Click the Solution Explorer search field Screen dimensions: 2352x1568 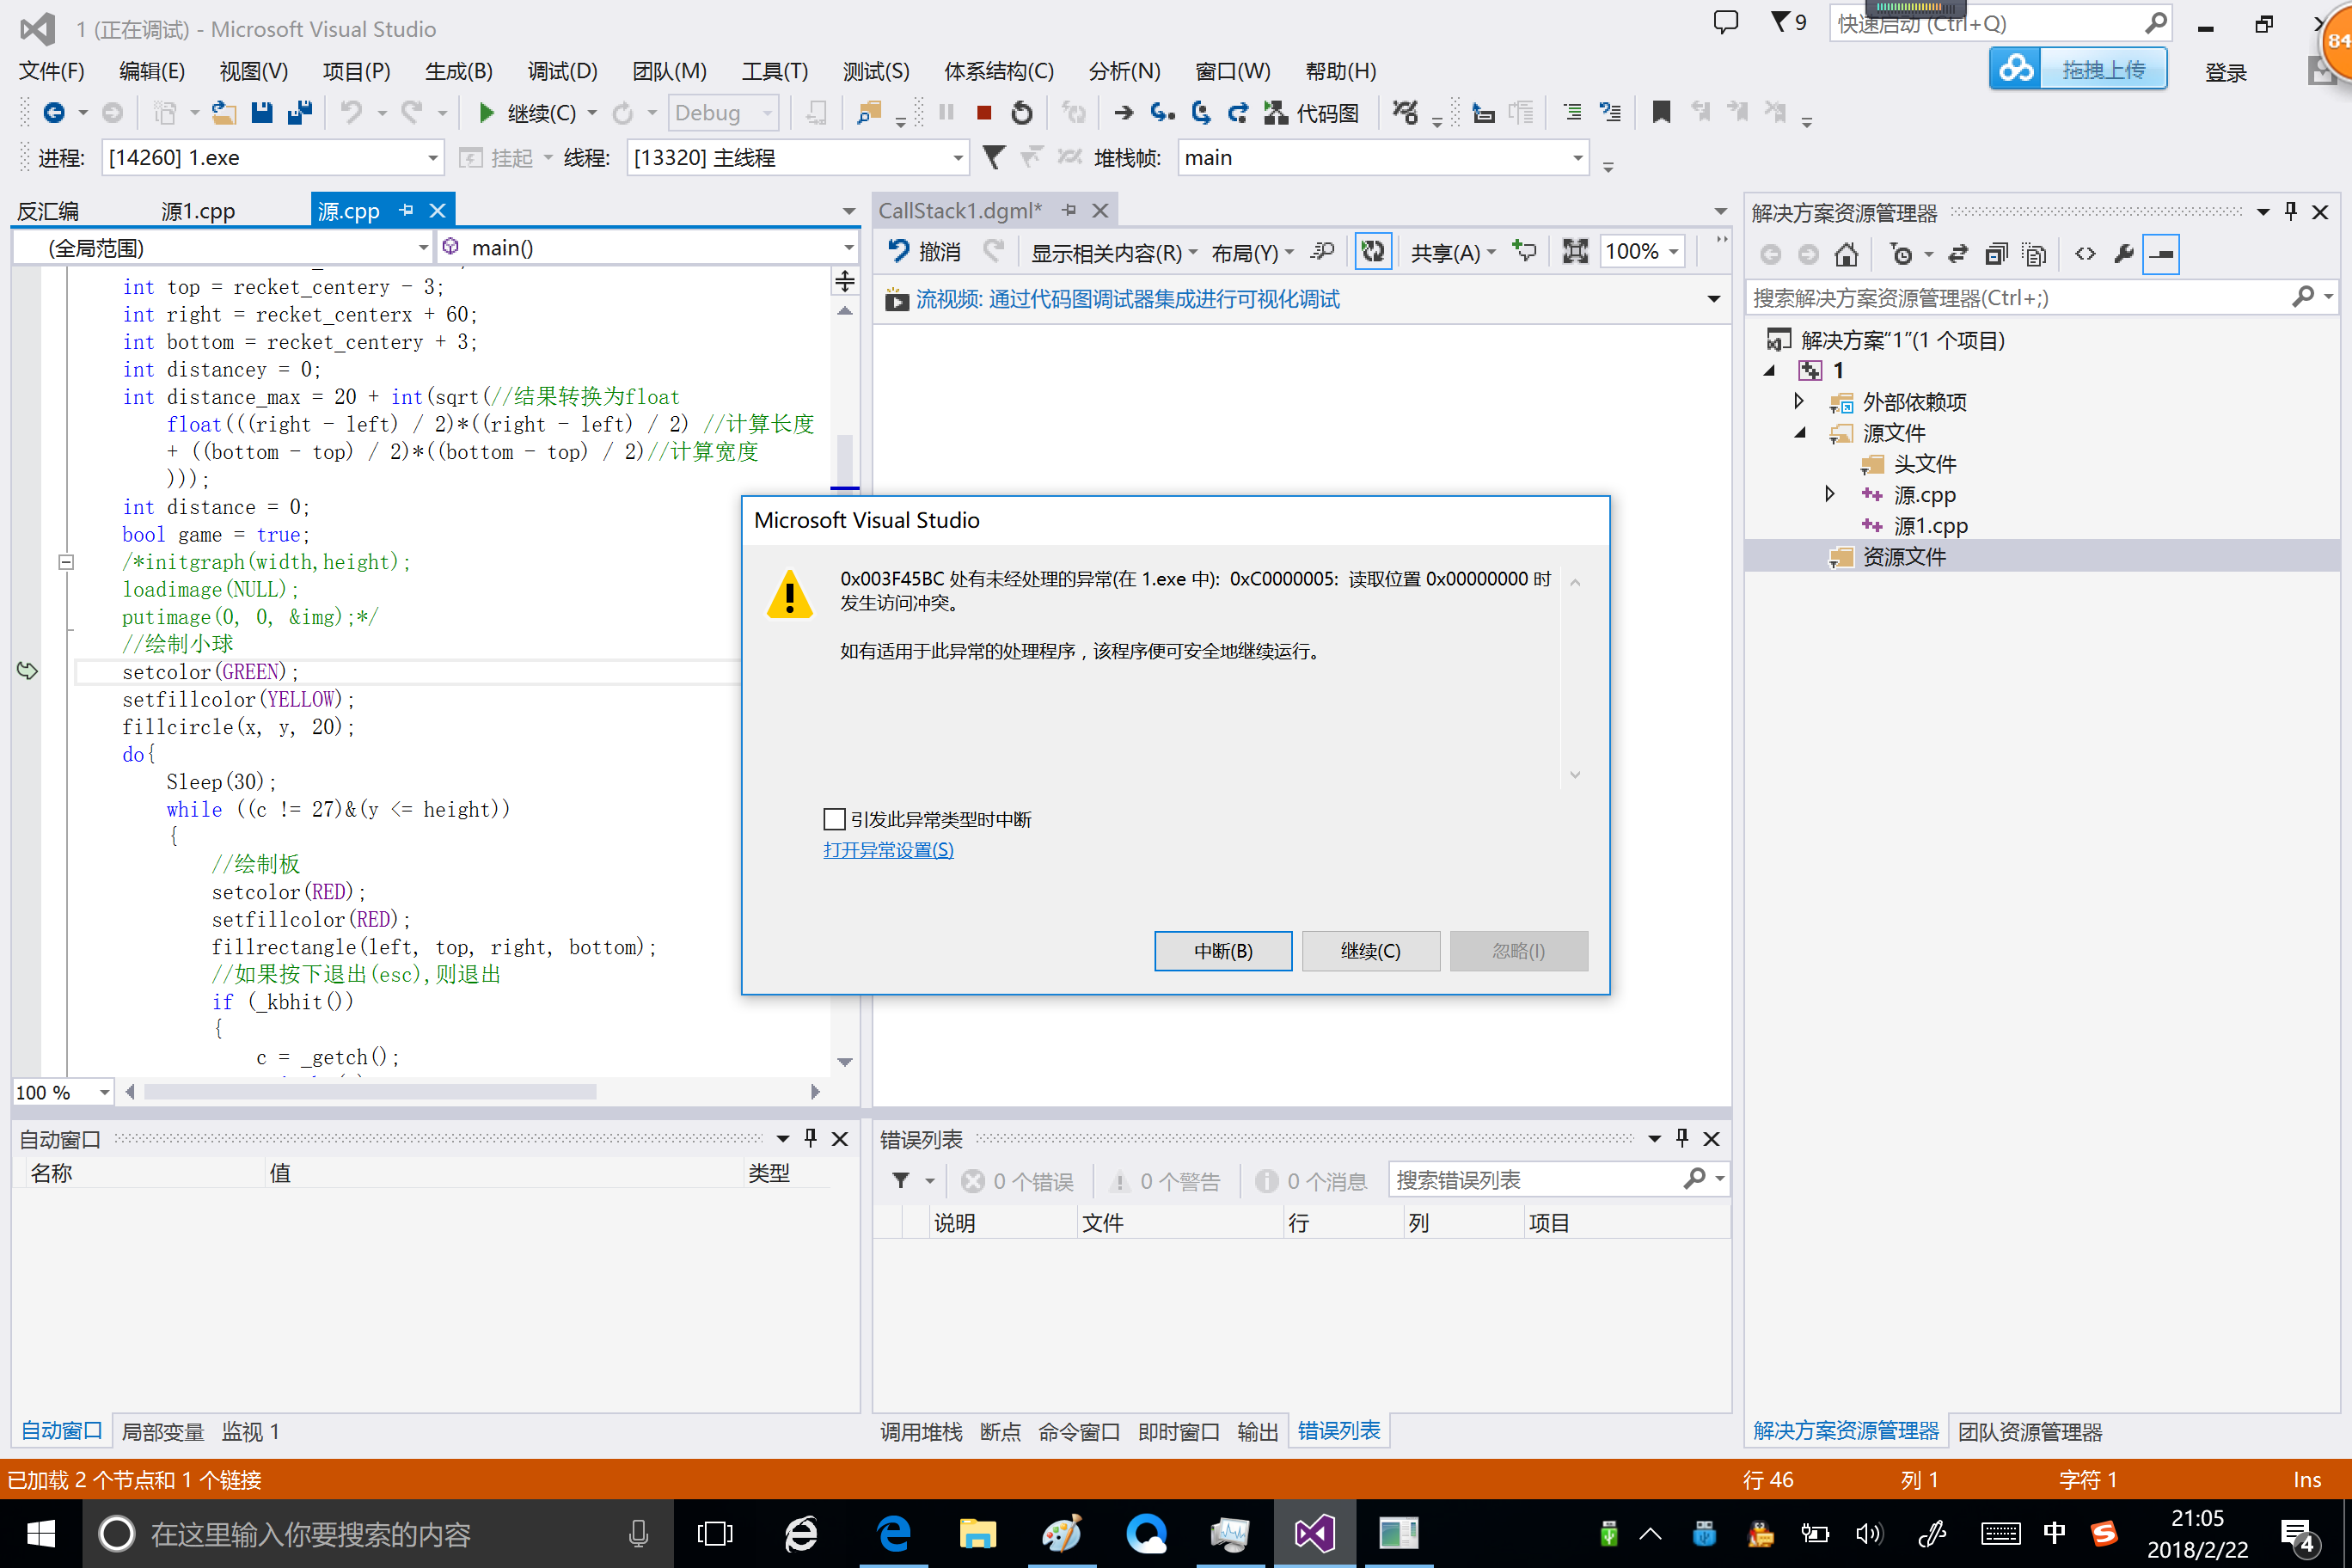click(x=2042, y=298)
